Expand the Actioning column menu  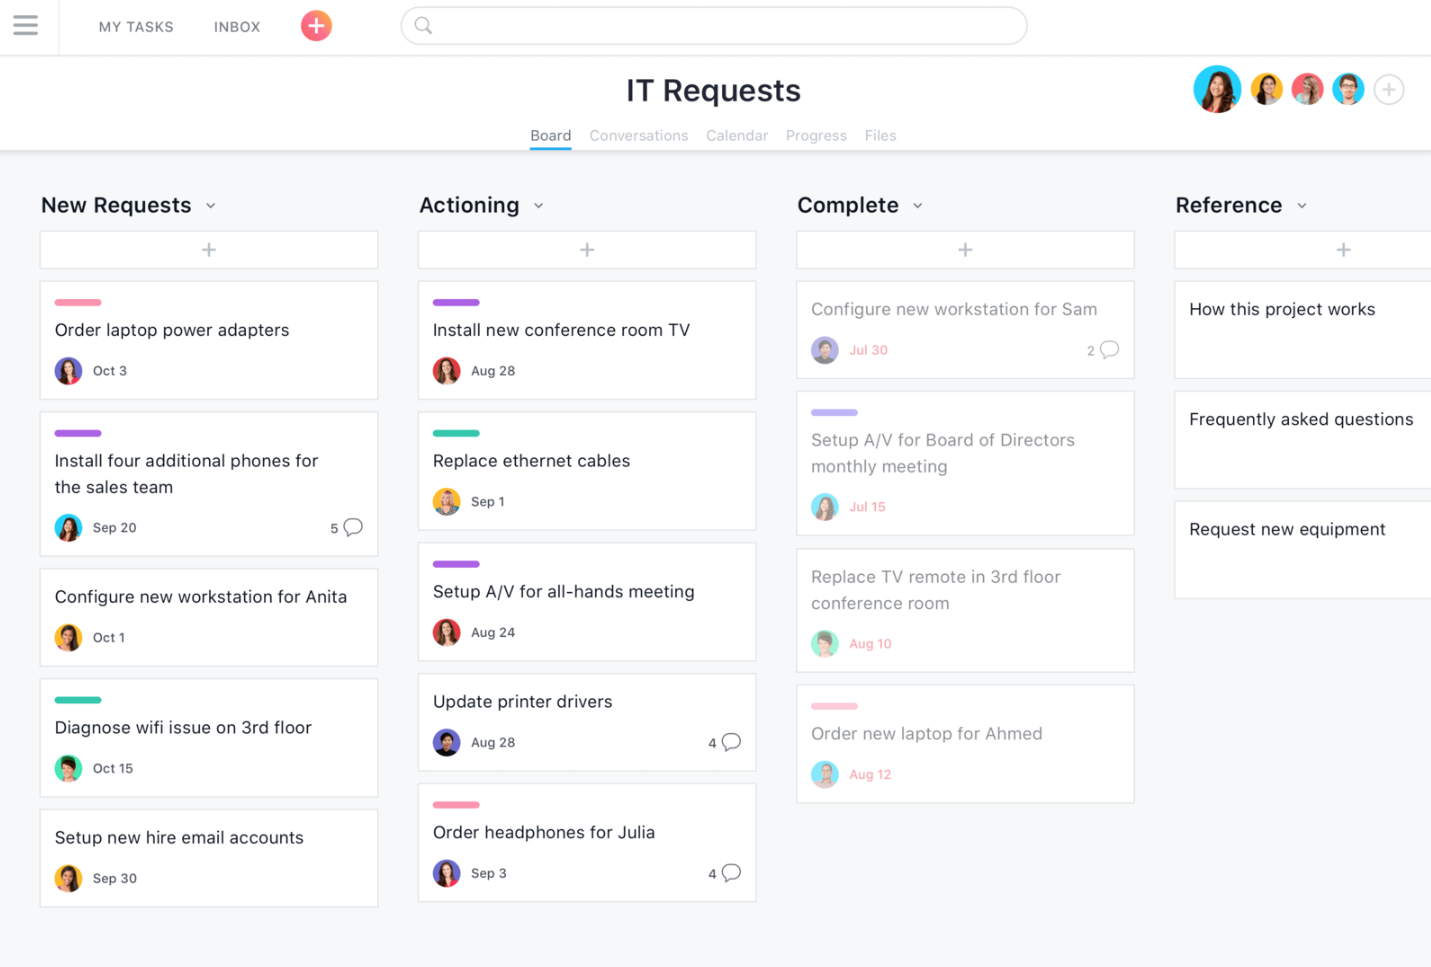point(538,205)
